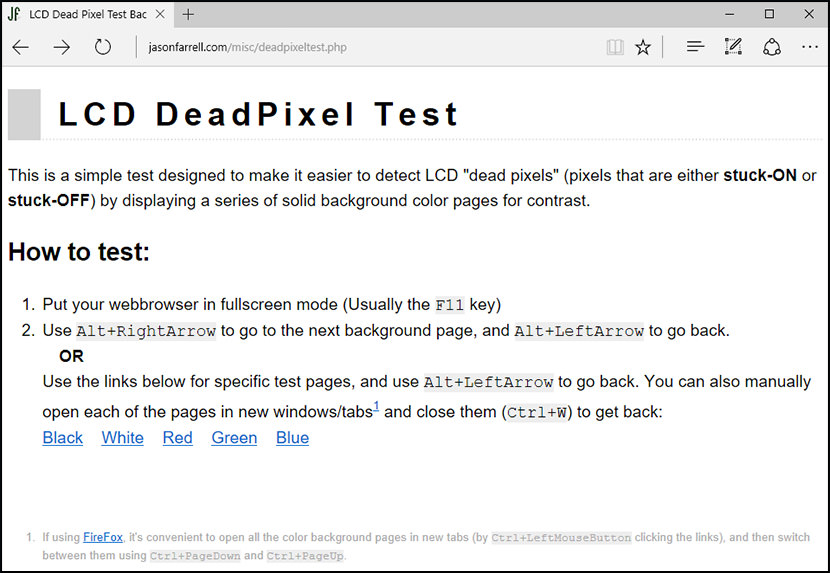Open the Black test page link
Viewport: 830px width, 573px height.
tap(62, 437)
